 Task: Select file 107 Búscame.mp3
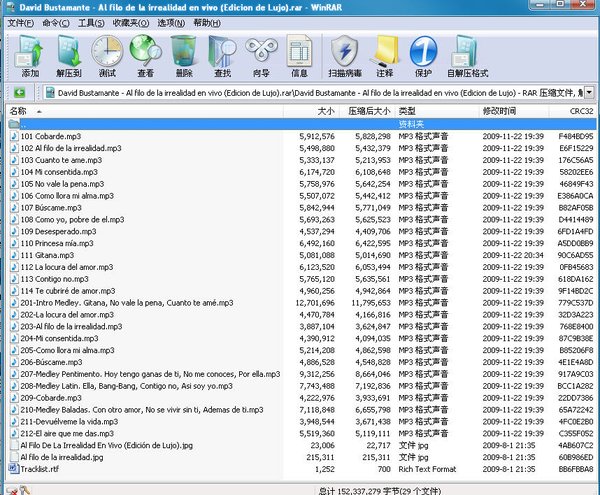[x=51, y=207]
